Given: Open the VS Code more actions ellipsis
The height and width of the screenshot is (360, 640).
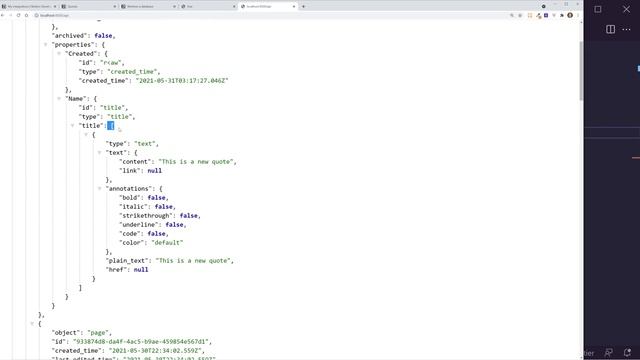Looking at the screenshot, I should [x=627, y=29].
